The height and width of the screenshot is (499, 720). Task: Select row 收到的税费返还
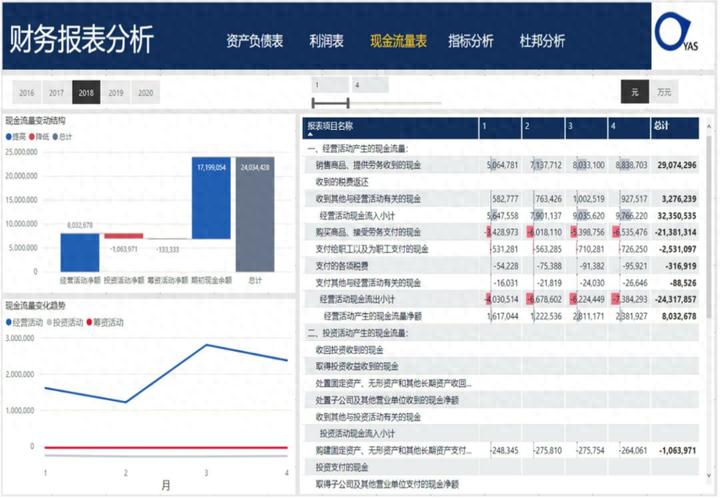pyautogui.click(x=501, y=182)
